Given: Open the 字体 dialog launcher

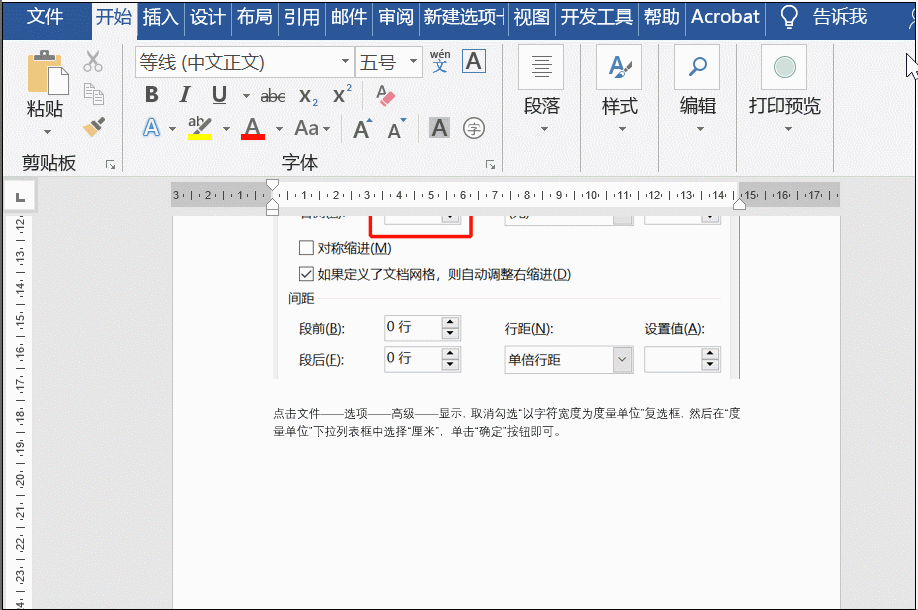Looking at the screenshot, I should click(491, 165).
